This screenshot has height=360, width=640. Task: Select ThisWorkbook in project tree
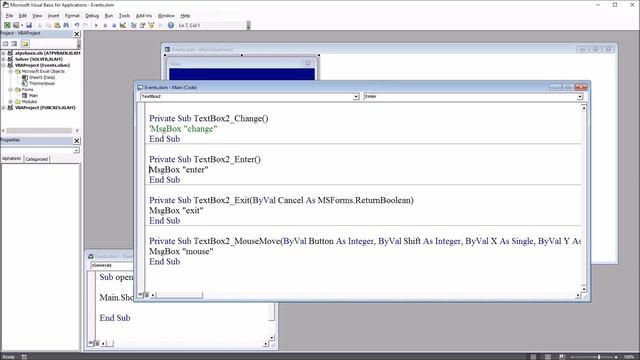[x=42, y=83]
